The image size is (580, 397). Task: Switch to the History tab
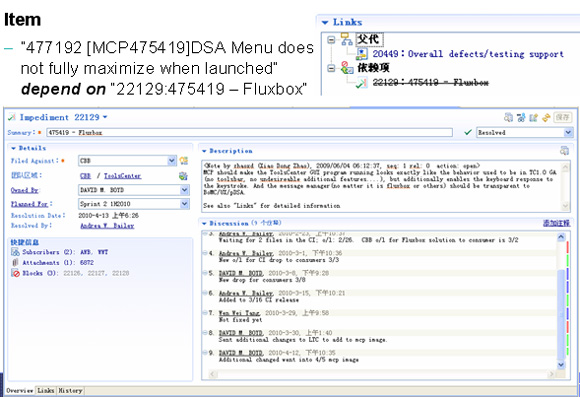pos(70,390)
